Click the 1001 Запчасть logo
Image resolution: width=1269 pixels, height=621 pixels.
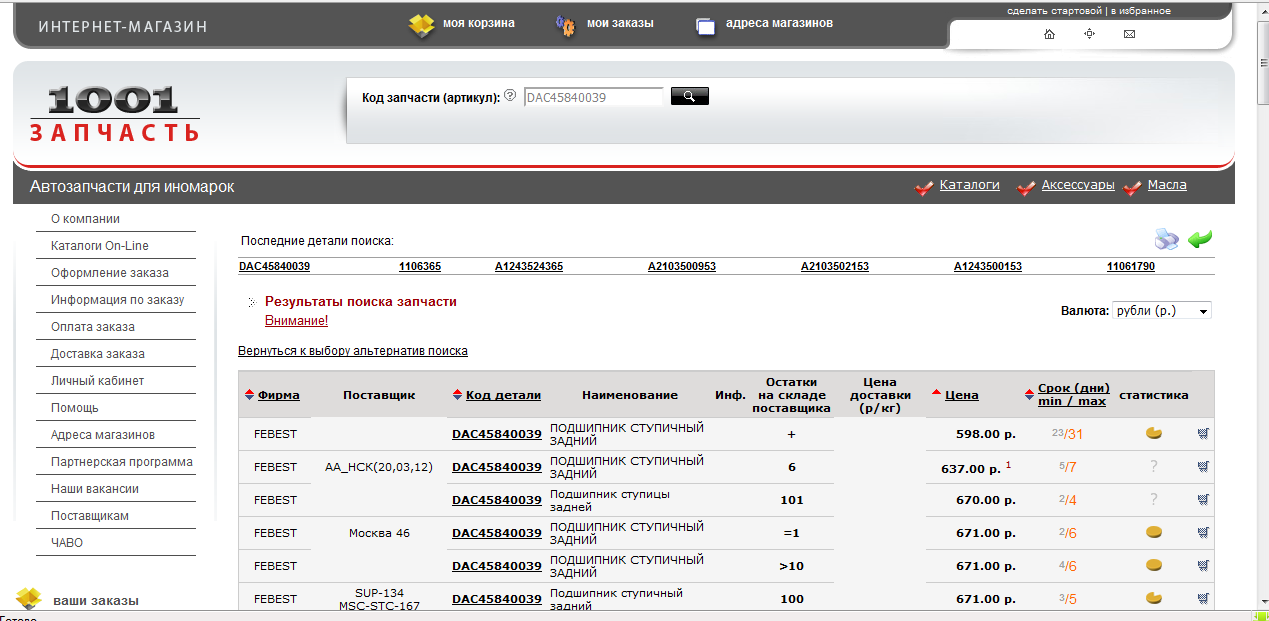point(114,114)
